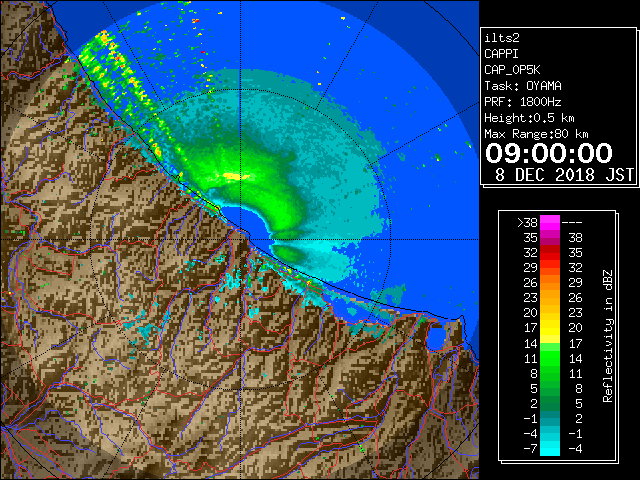Click the date 8 DEC 2018 JST
Viewport: 640px width, 480px height.
tap(565, 175)
